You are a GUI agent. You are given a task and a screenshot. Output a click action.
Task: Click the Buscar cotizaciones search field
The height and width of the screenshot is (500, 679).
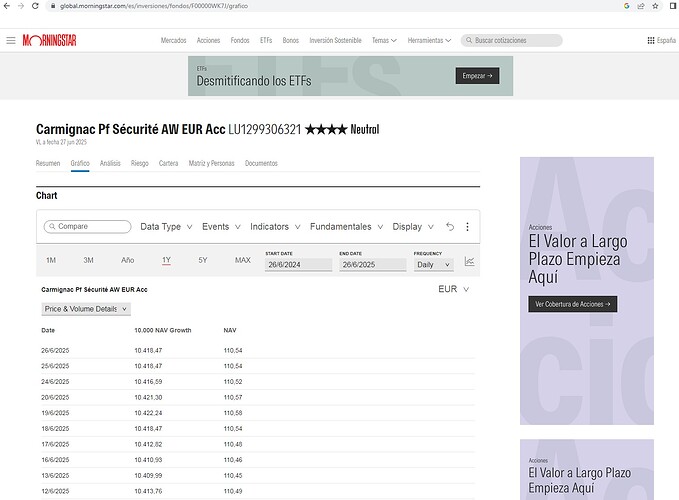[x=512, y=40]
